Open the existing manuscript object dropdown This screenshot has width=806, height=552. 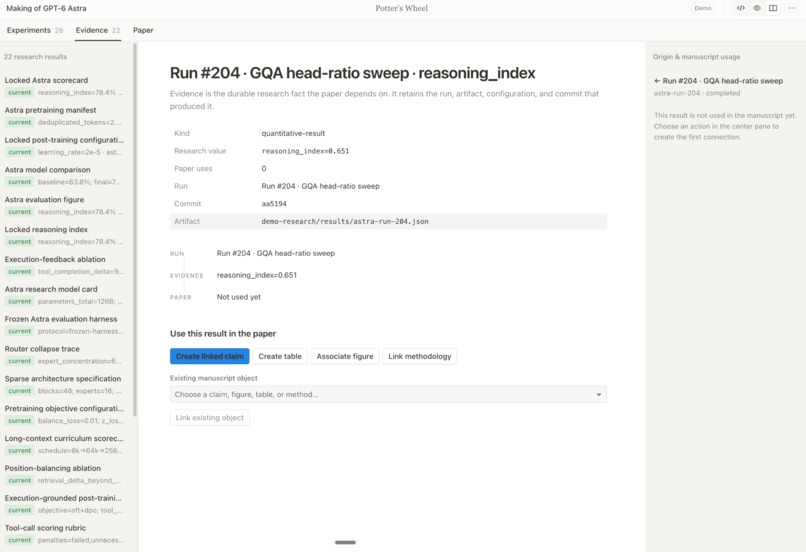[388, 394]
